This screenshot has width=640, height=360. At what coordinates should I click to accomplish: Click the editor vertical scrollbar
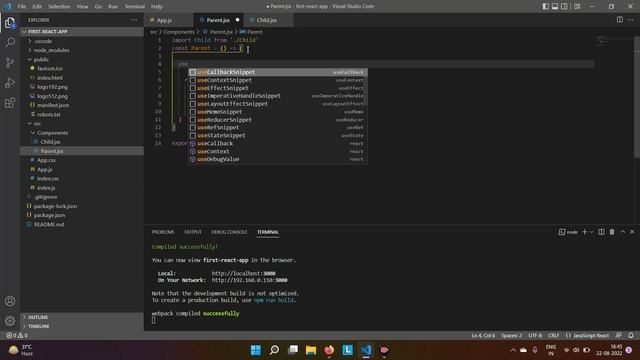pyautogui.click(x=637, y=96)
